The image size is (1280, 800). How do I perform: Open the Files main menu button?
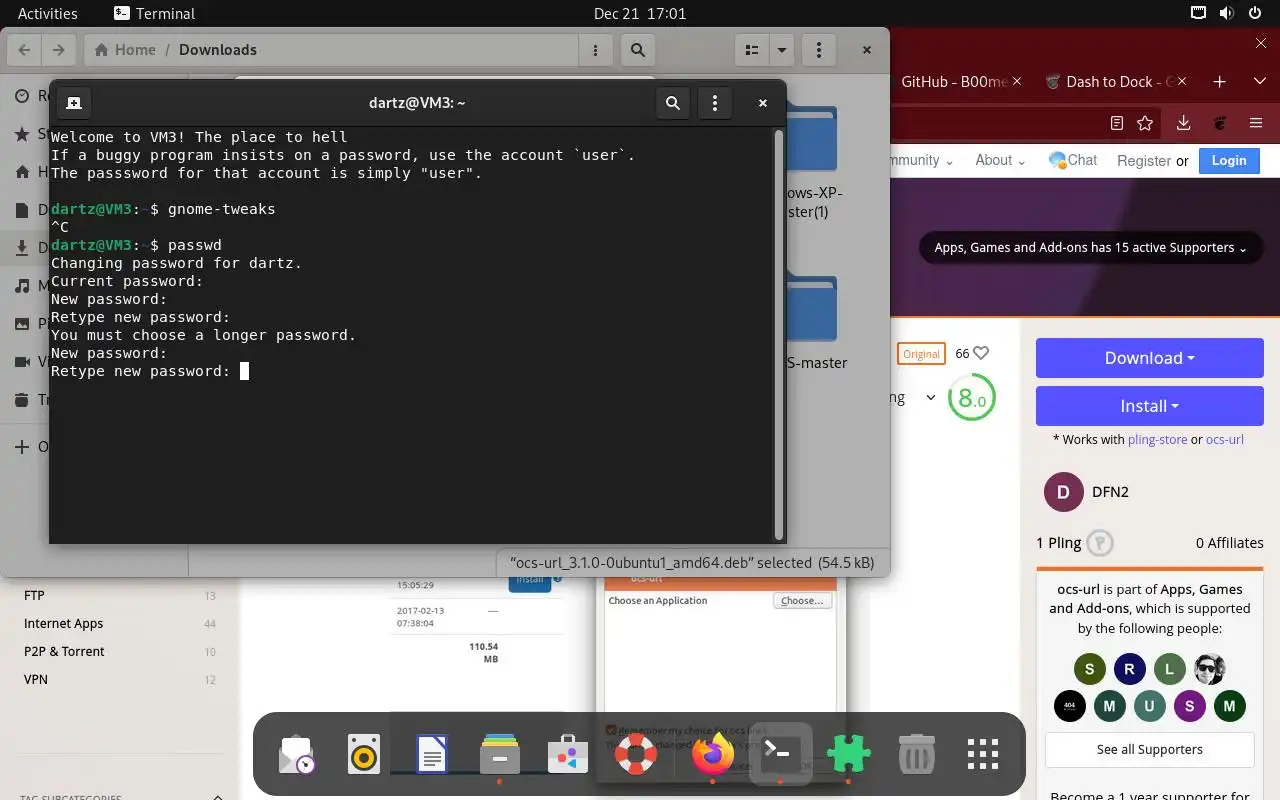point(819,50)
